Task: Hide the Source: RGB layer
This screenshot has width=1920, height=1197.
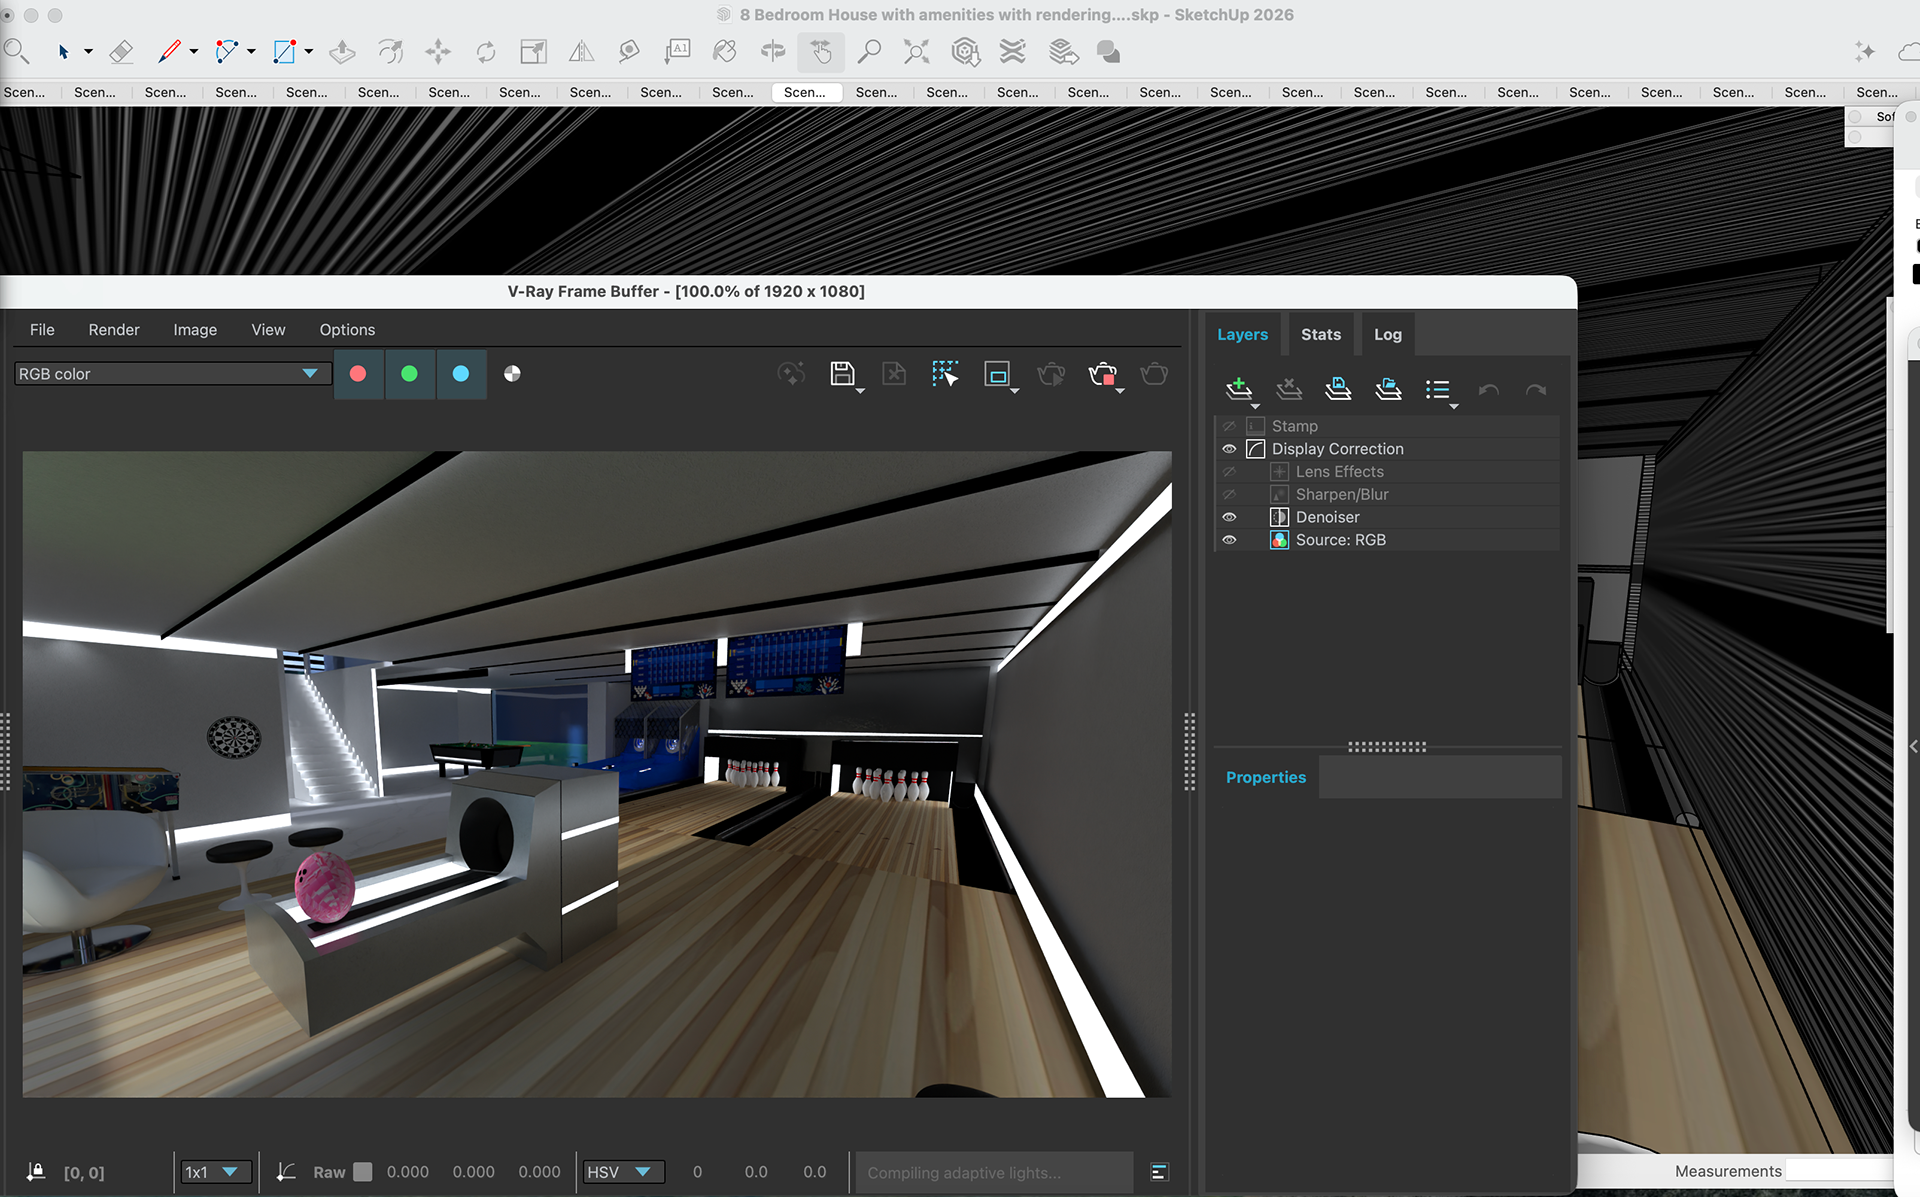Action: [1229, 540]
